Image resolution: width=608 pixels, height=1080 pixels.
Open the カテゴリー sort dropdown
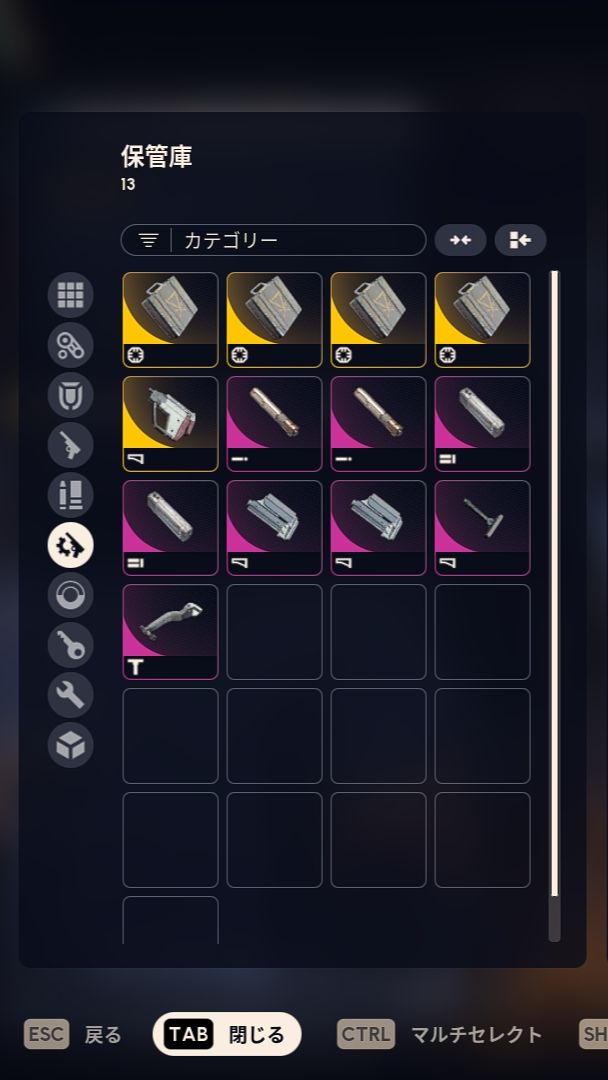273,240
